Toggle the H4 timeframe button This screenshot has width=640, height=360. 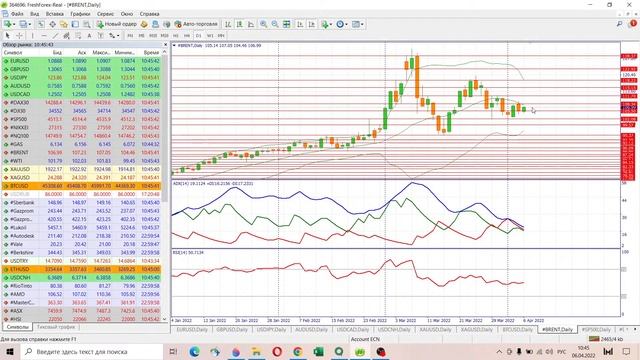coord(187,36)
